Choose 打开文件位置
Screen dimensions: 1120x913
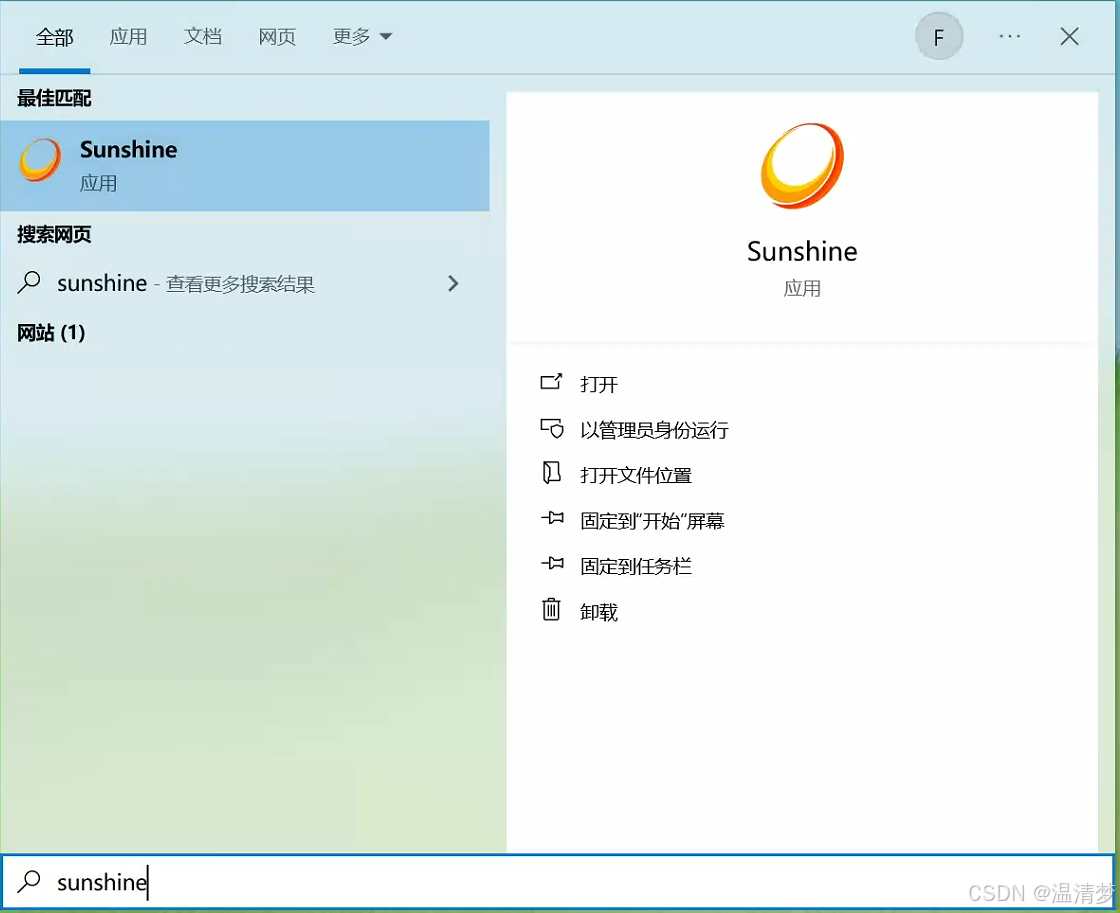pyautogui.click(x=636, y=475)
